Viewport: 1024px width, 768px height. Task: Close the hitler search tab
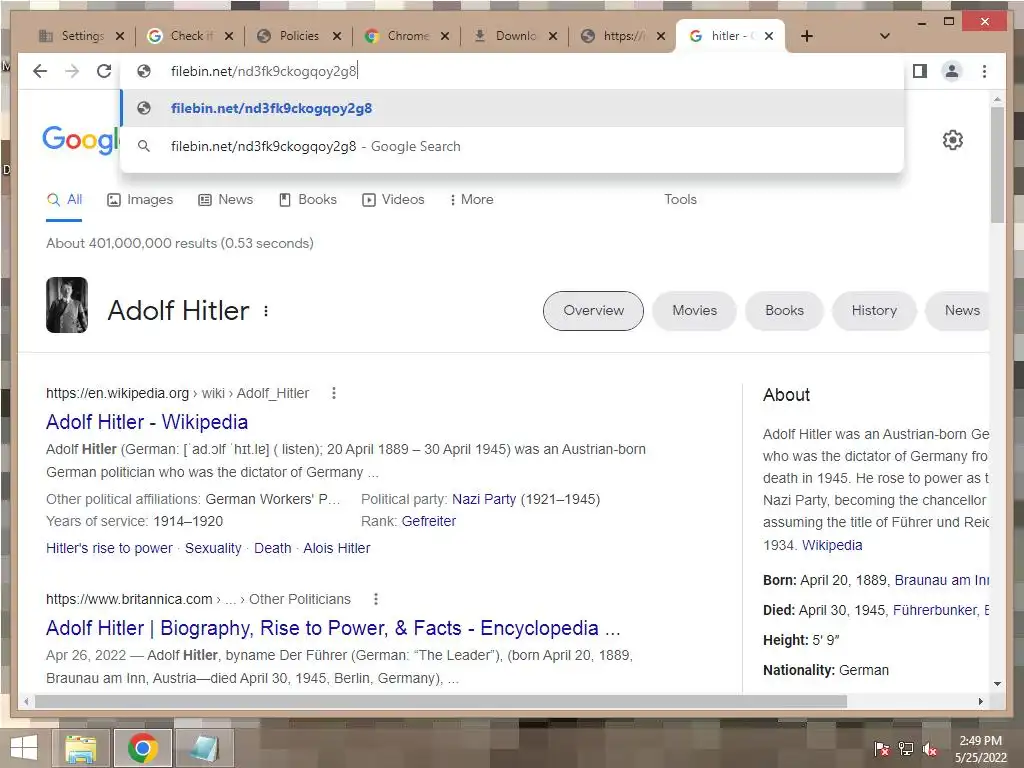(769, 36)
